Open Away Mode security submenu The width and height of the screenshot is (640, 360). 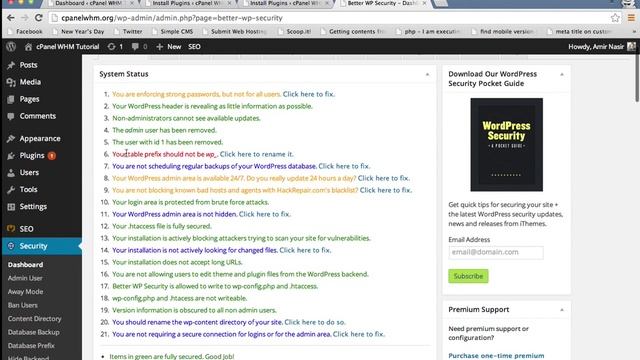pos(25,291)
